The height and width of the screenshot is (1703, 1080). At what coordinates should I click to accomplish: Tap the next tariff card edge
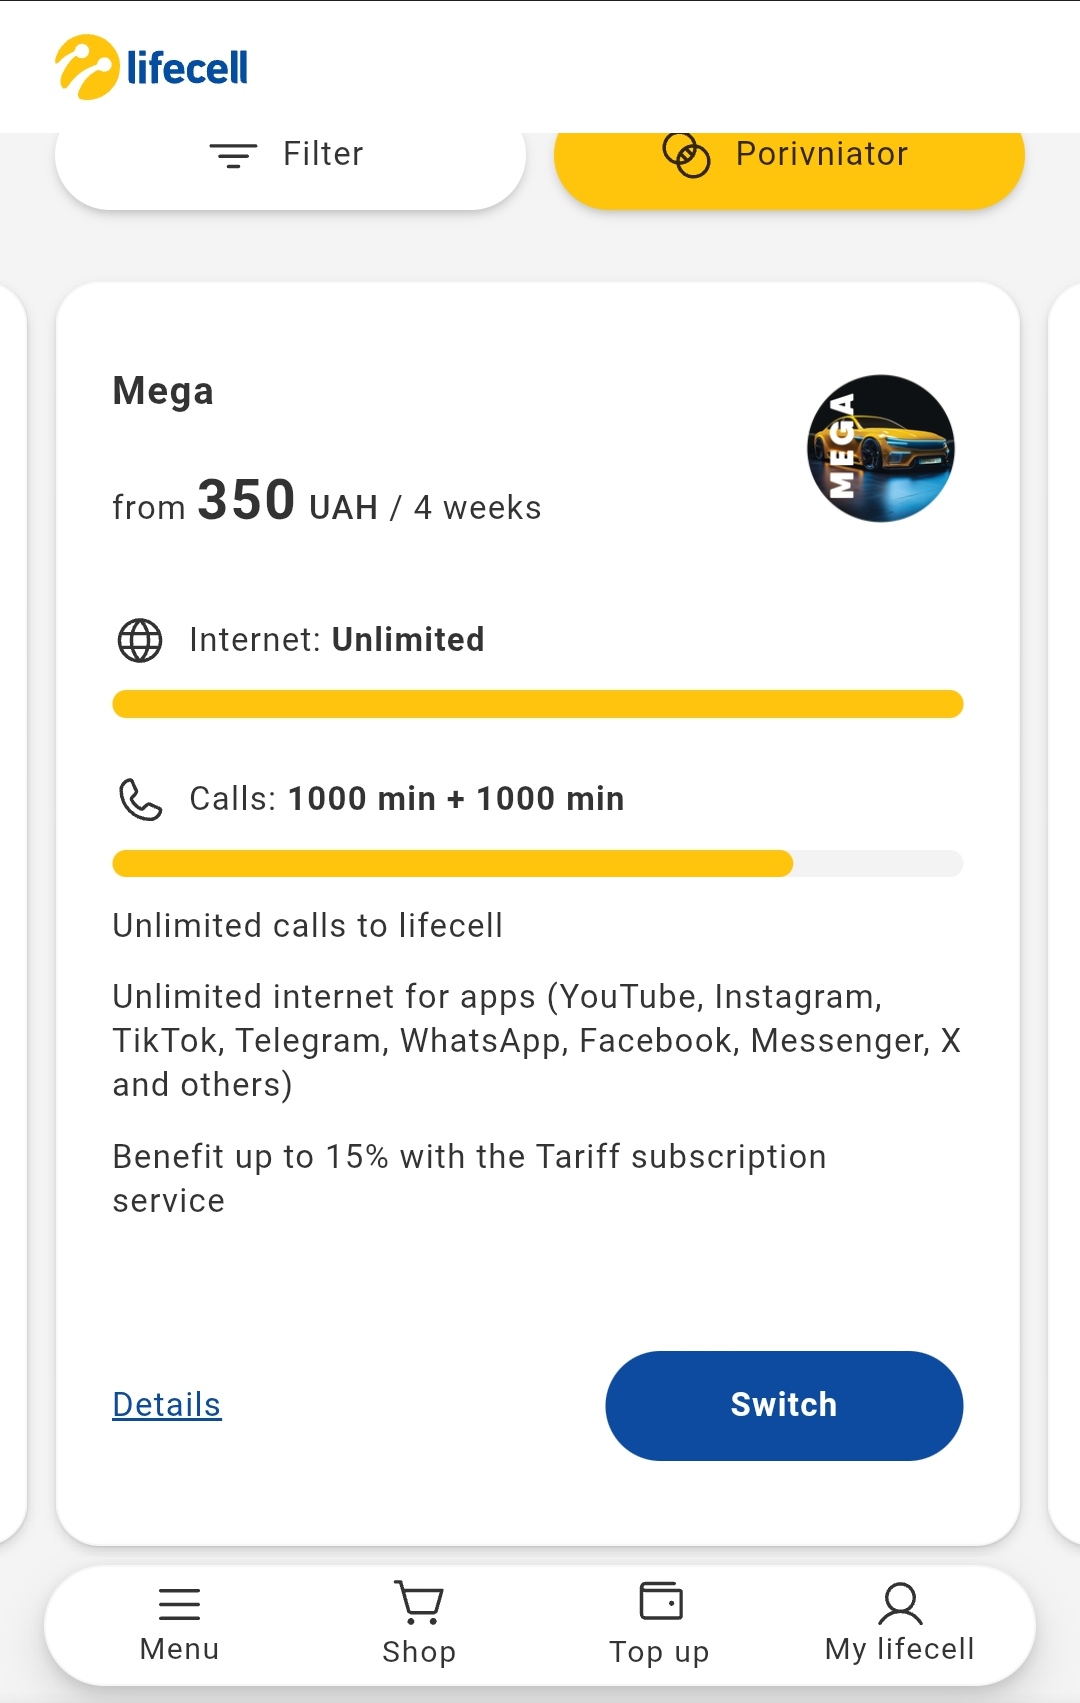click(x=1064, y=914)
